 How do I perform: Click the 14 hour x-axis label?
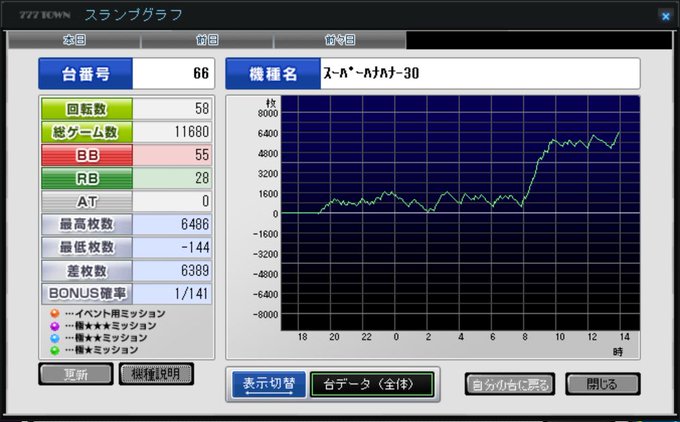click(x=624, y=337)
